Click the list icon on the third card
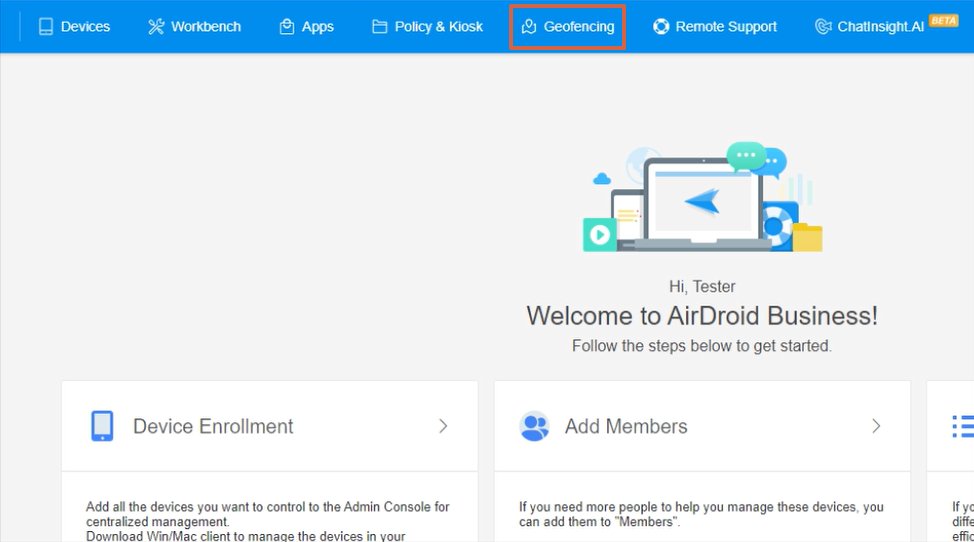The height and width of the screenshot is (542, 974). [963, 426]
